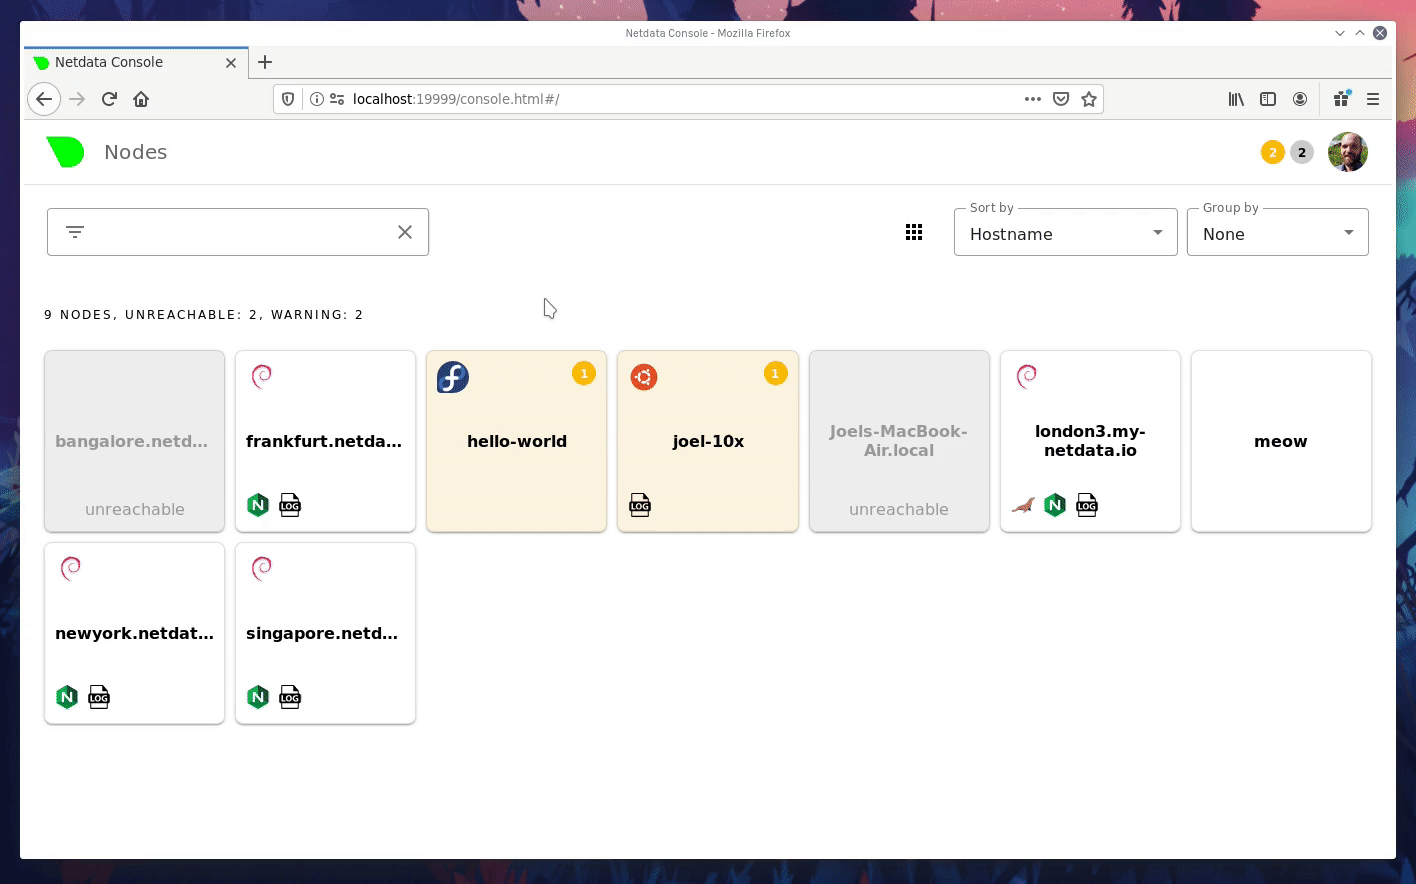Open the singapore.netd... node name
Viewport: 1416px width, 884px height.
[322, 633]
